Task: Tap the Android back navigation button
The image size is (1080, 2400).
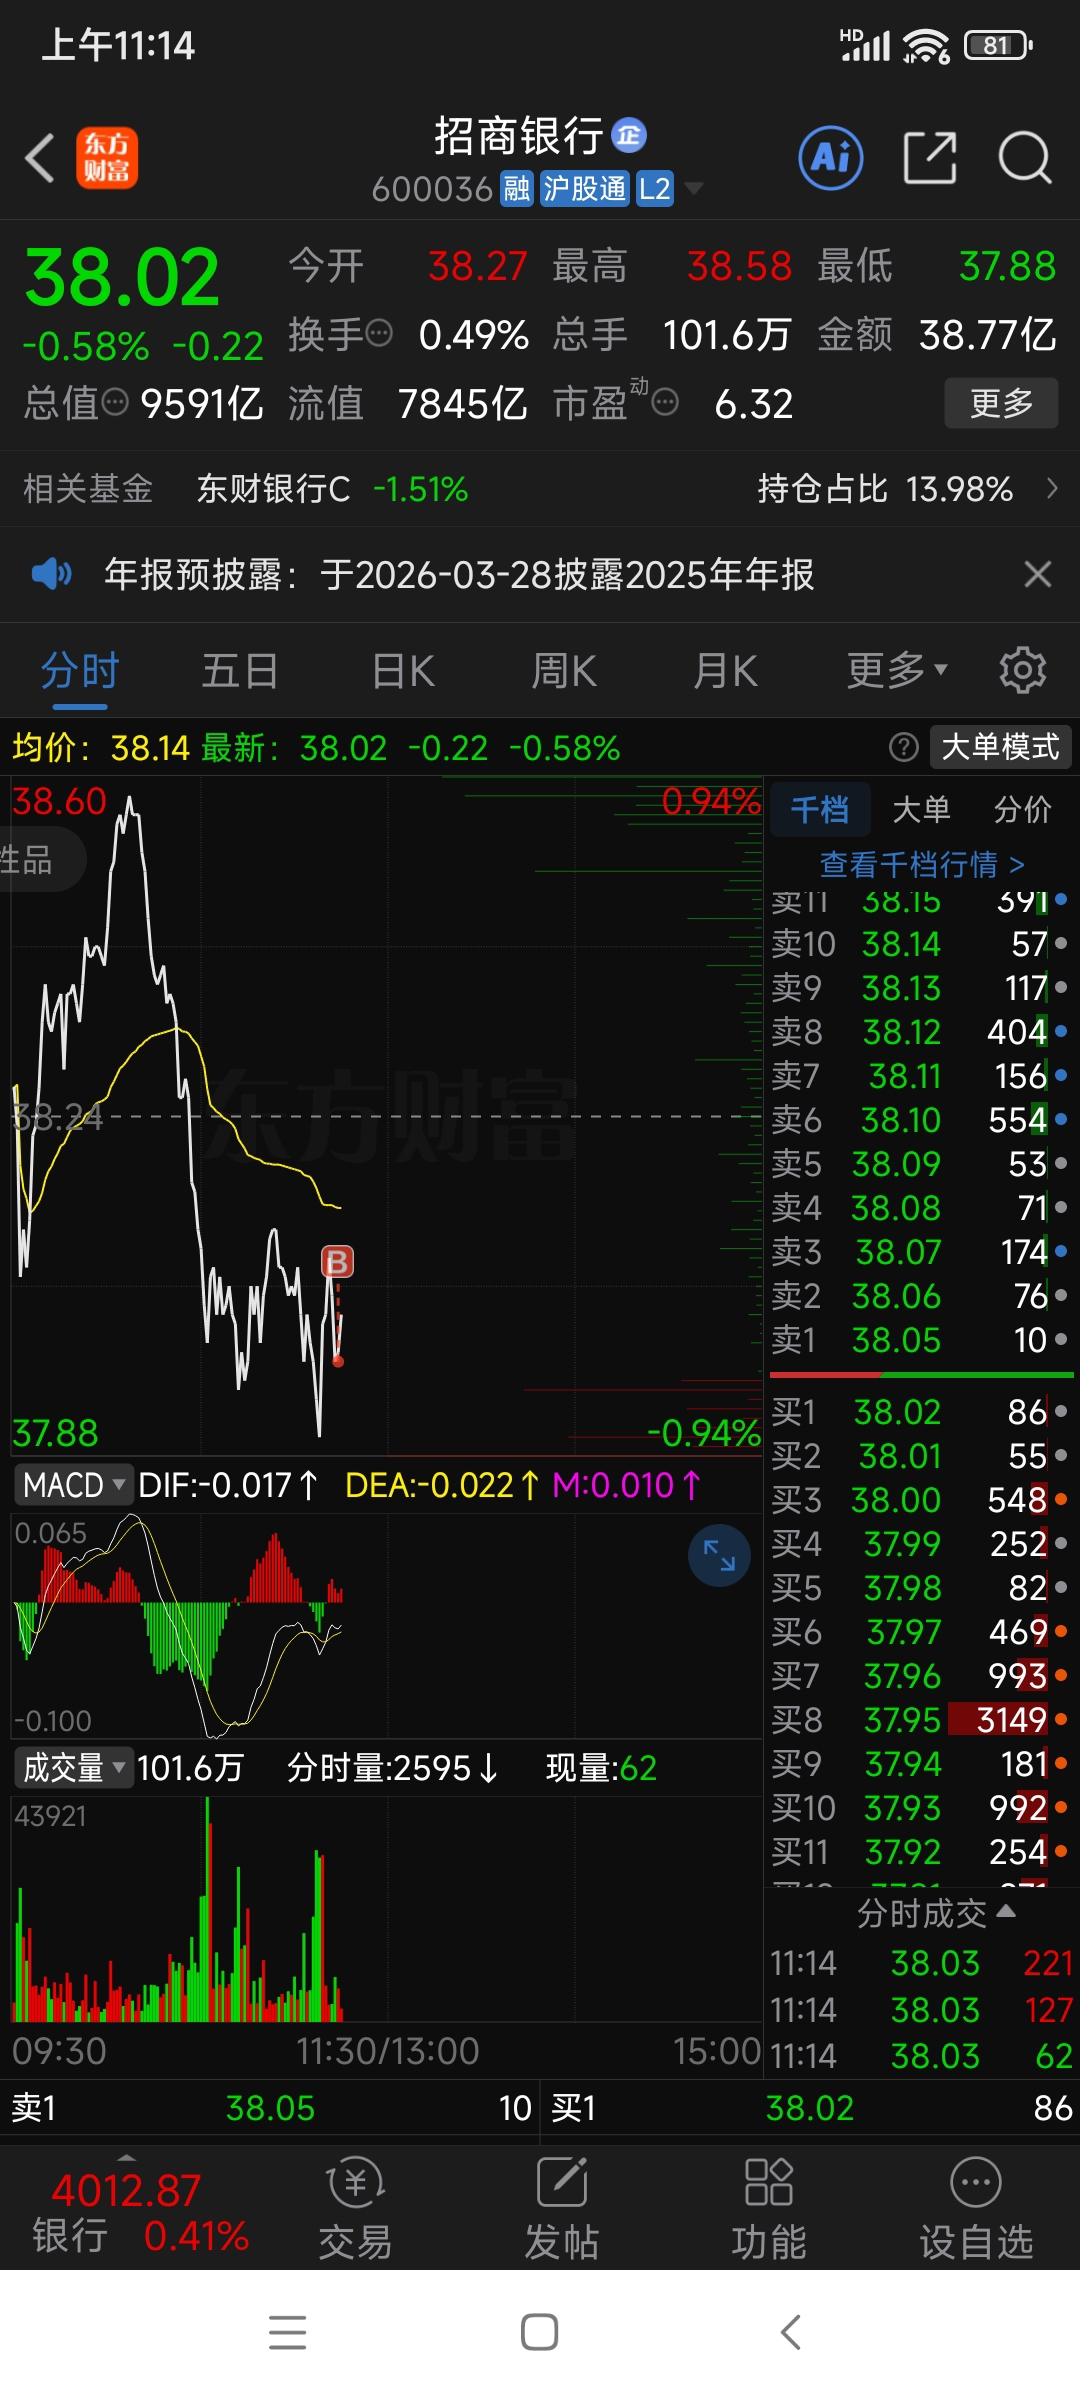Action: (791, 2333)
